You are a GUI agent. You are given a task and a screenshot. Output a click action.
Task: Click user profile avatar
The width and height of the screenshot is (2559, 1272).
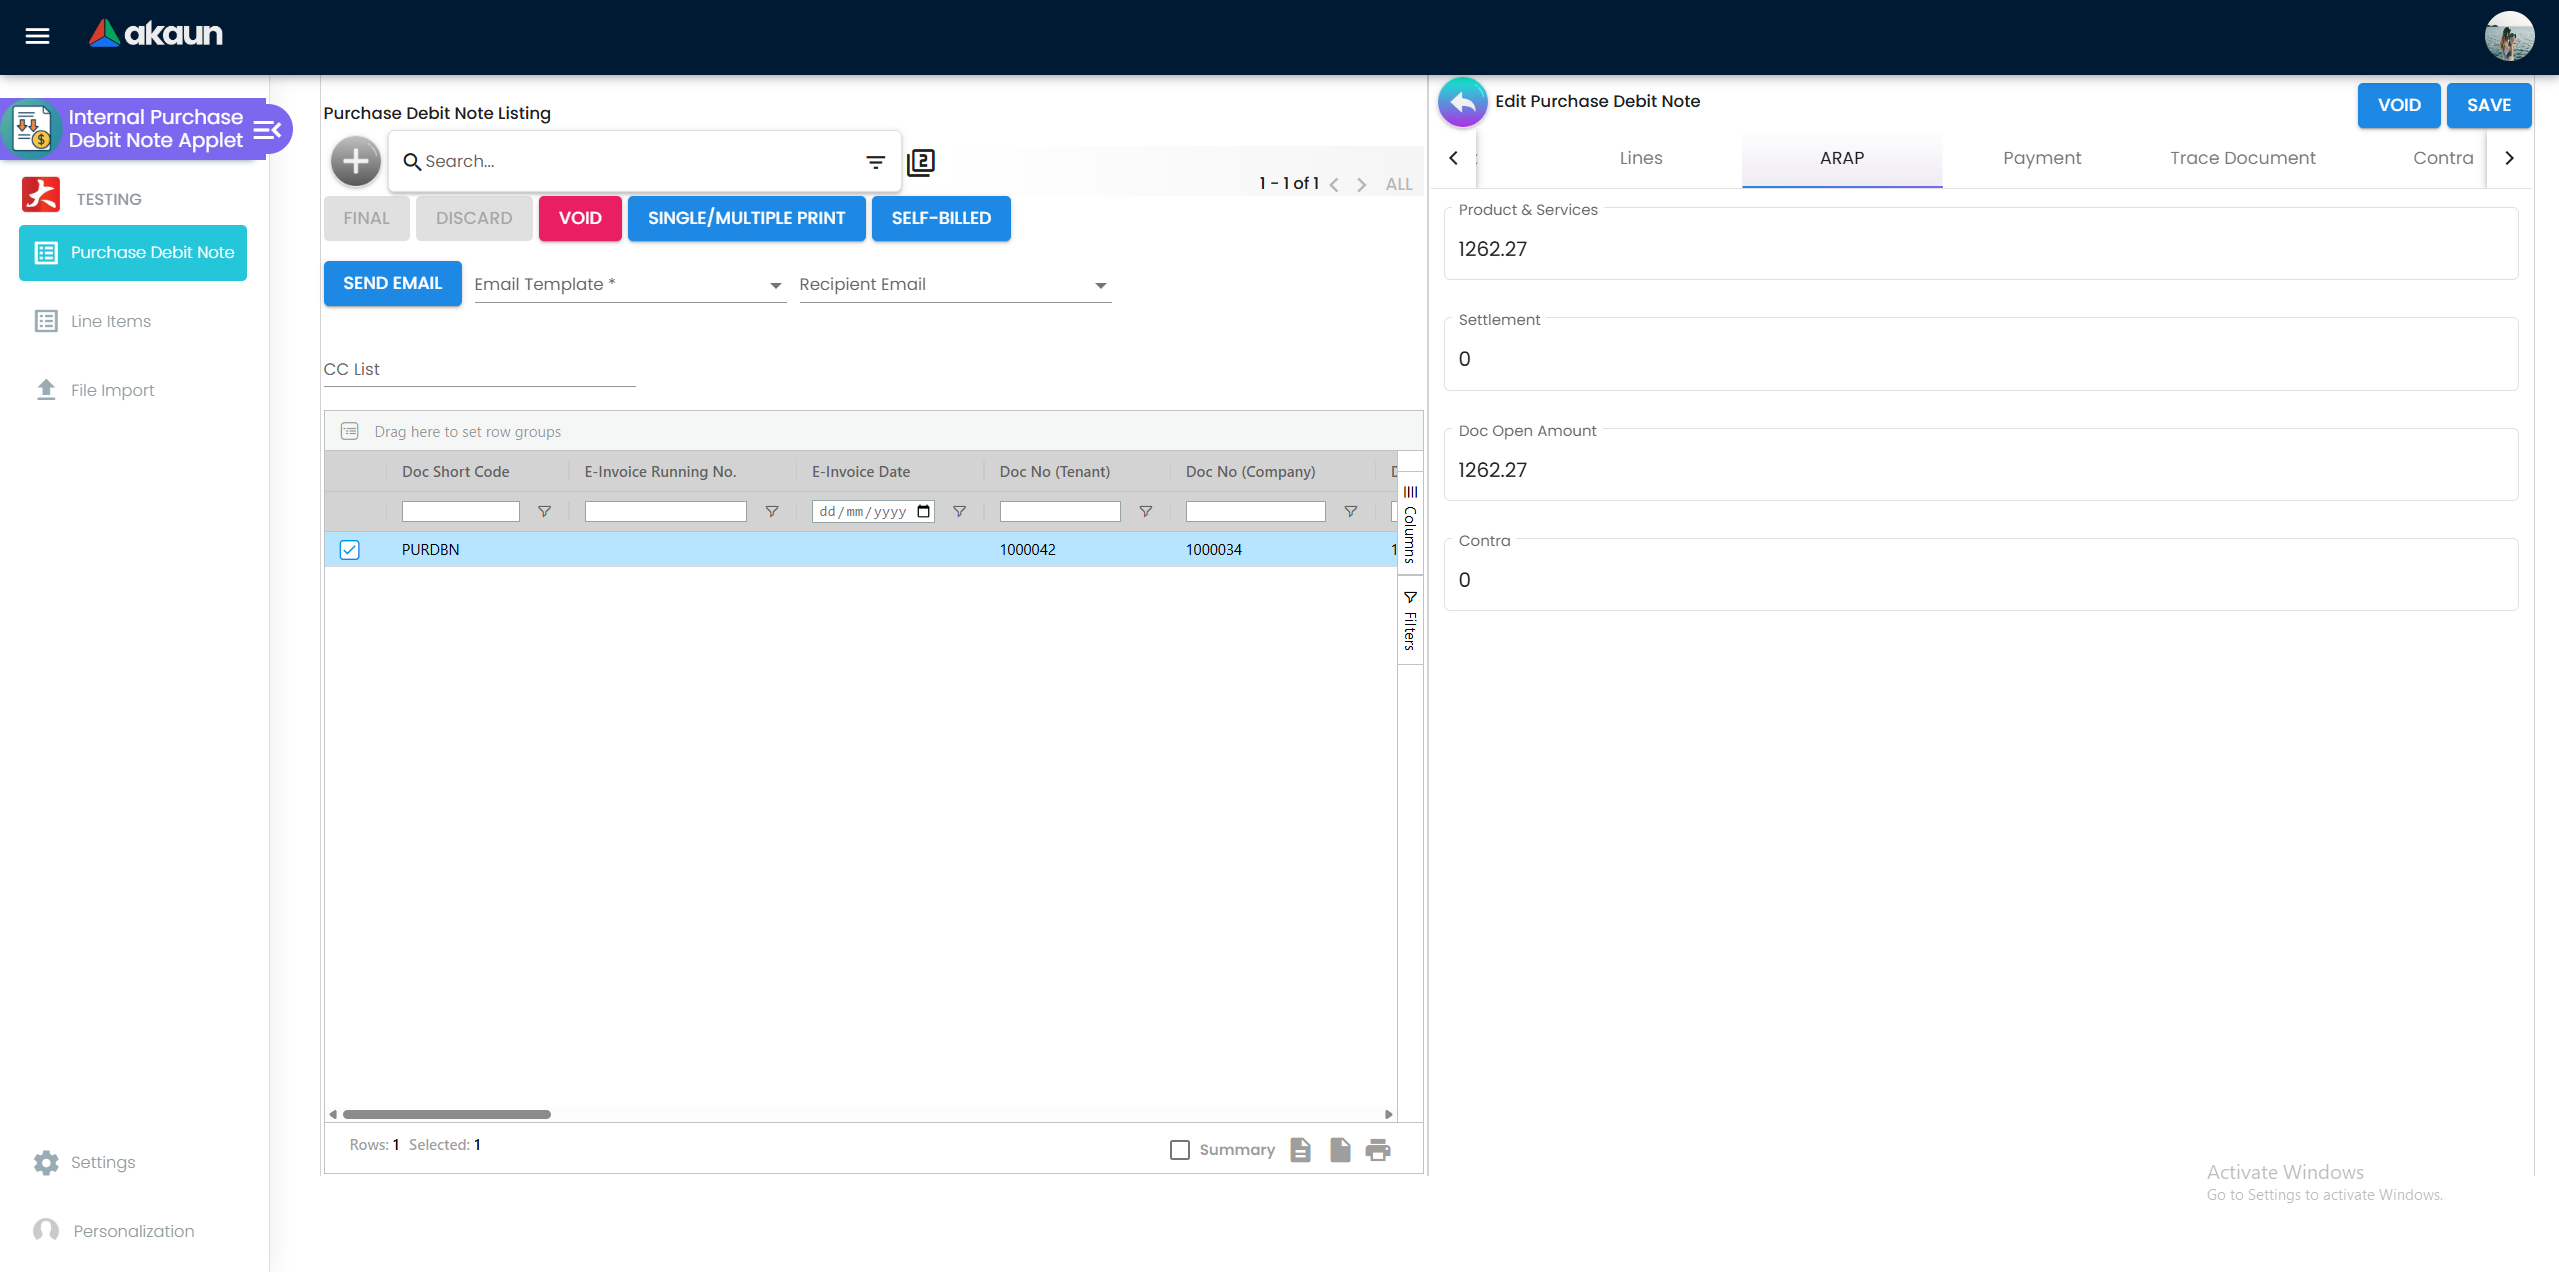coord(2508,36)
